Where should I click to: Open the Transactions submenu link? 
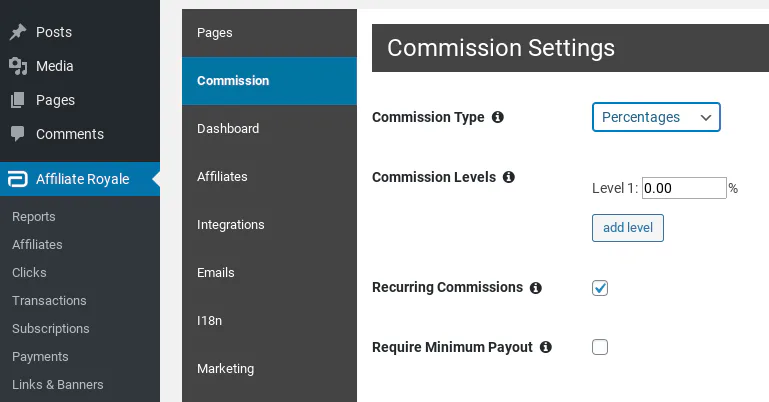49,300
